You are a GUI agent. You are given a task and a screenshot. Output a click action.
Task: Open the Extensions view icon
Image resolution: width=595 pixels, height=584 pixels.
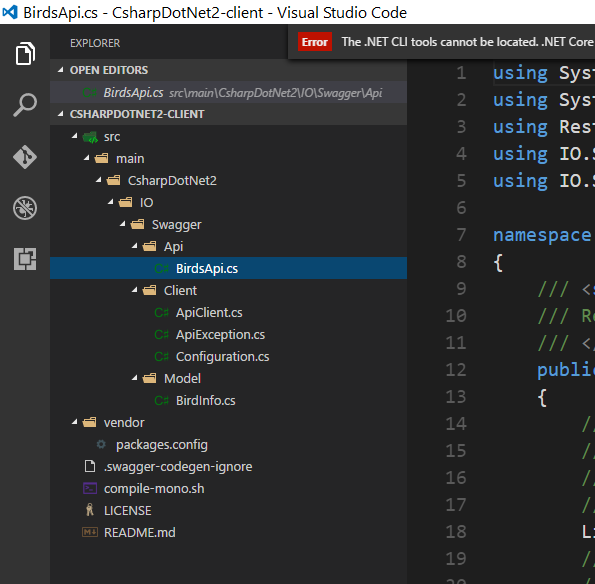[25, 259]
